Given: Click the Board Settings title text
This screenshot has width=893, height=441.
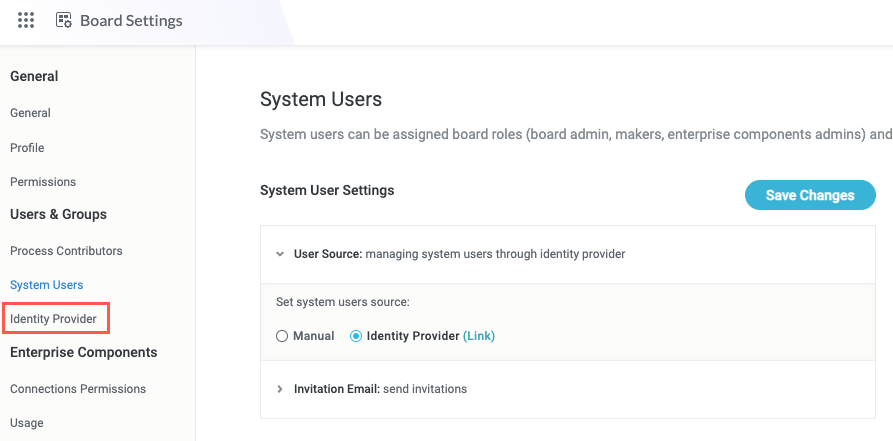Looking at the screenshot, I should pyautogui.click(x=131, y=21).
